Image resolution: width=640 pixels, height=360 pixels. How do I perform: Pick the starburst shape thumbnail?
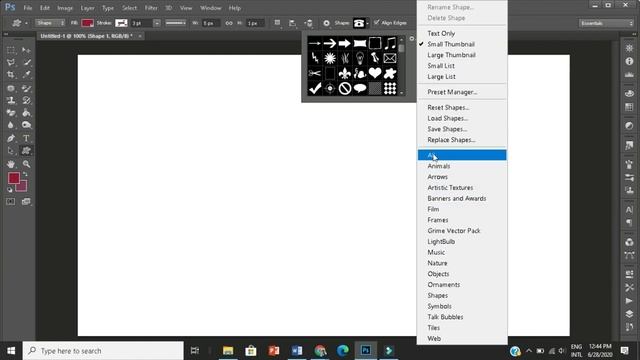(x=330, y=58)
